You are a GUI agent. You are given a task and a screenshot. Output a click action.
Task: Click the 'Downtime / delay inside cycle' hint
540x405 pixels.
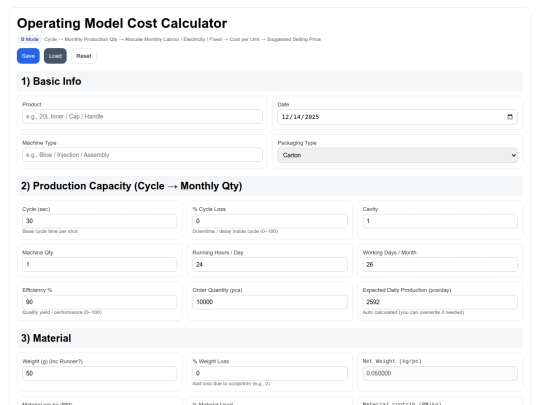pyautogui.click(x=235, y=231)
